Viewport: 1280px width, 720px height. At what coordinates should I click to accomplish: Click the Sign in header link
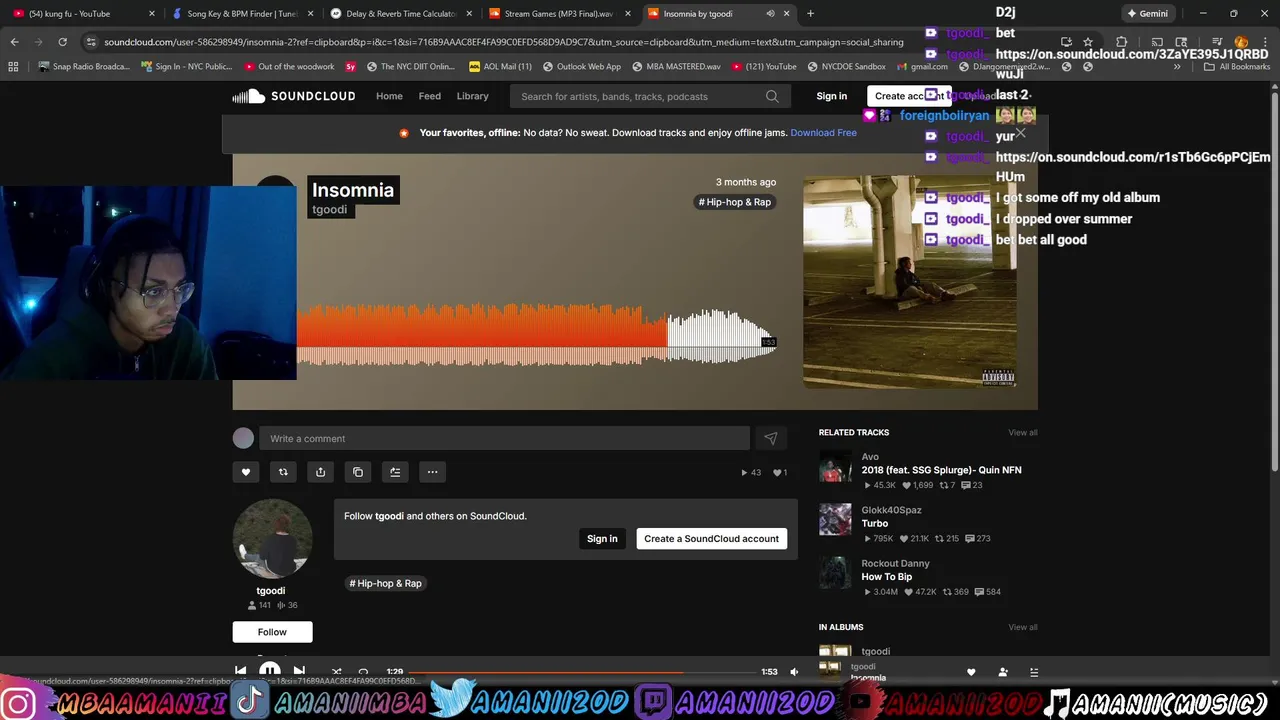[x=831, y=97]
